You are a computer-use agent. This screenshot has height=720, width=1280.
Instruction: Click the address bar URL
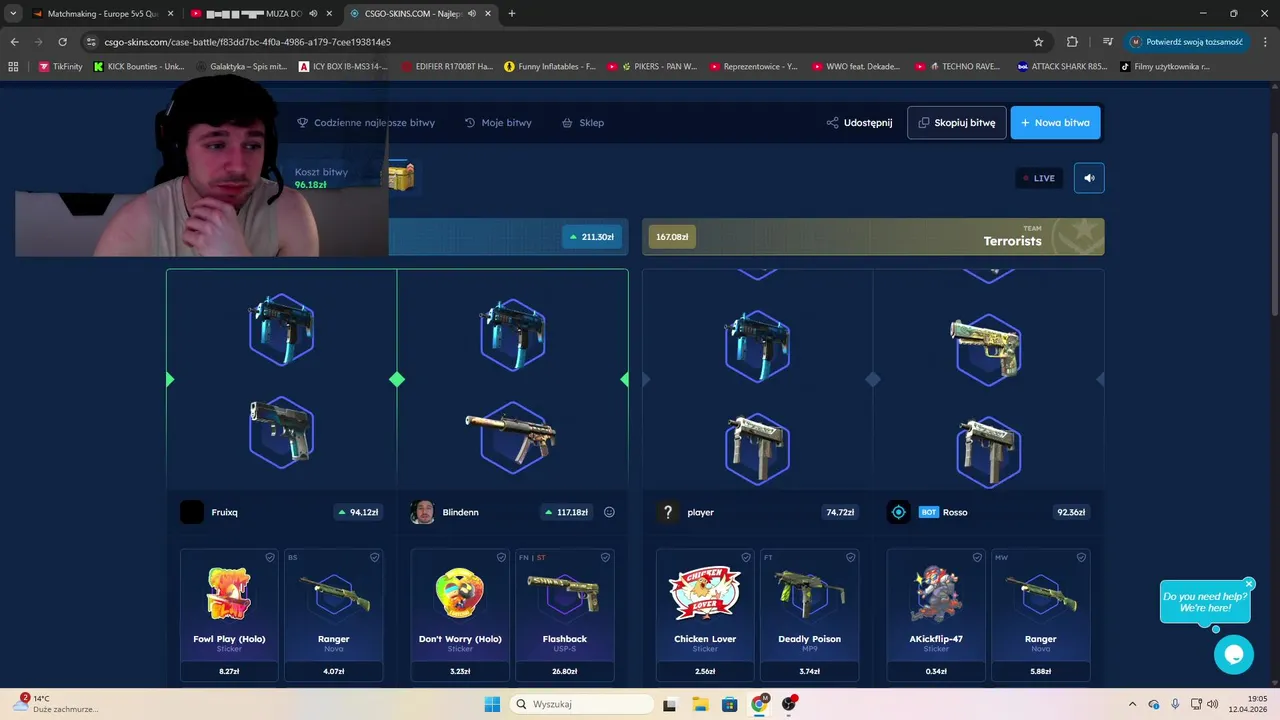[x=248, y=42]
